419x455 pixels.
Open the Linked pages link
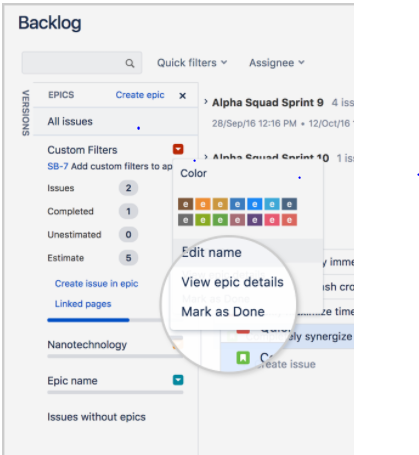pos(83,304)
